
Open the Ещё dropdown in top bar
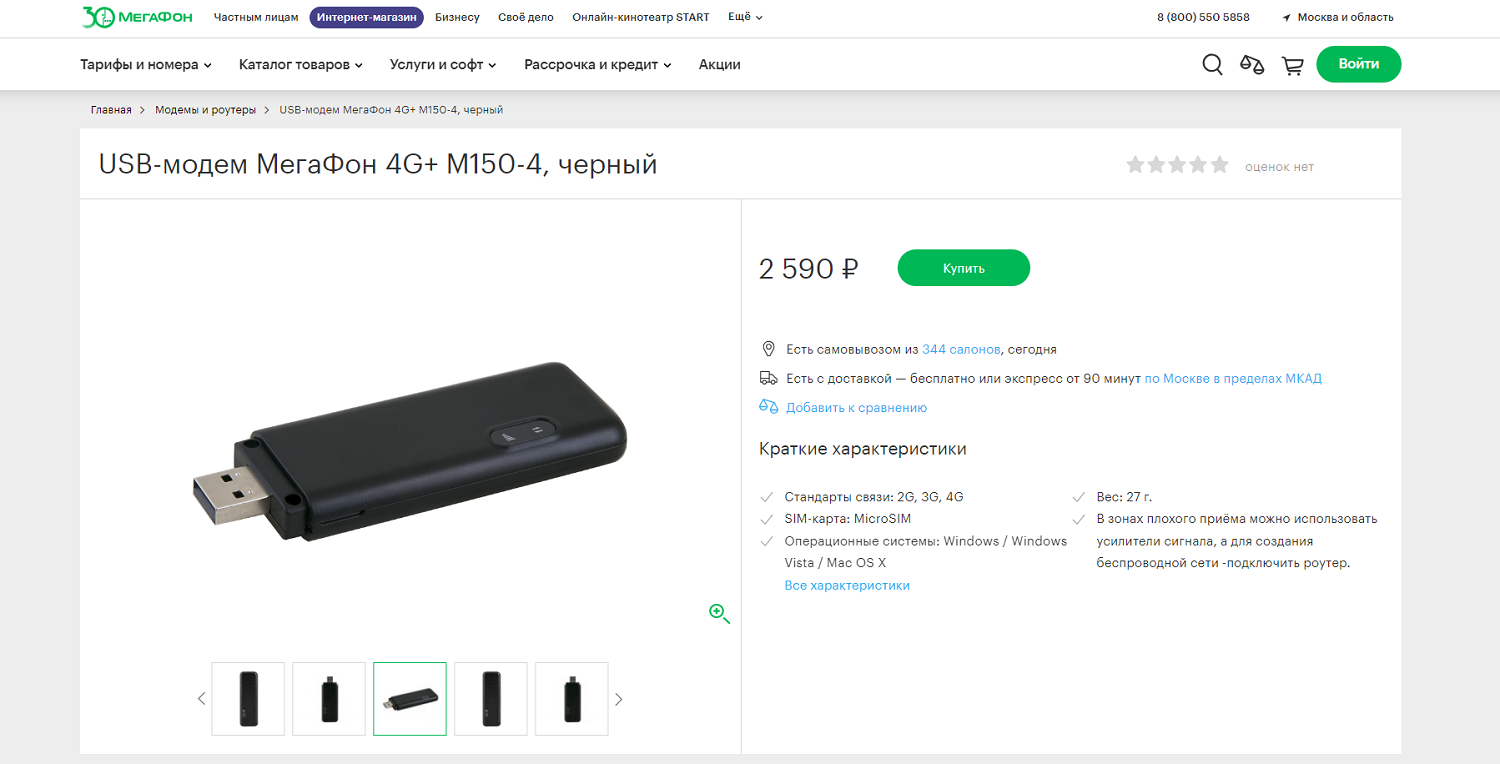745,17
